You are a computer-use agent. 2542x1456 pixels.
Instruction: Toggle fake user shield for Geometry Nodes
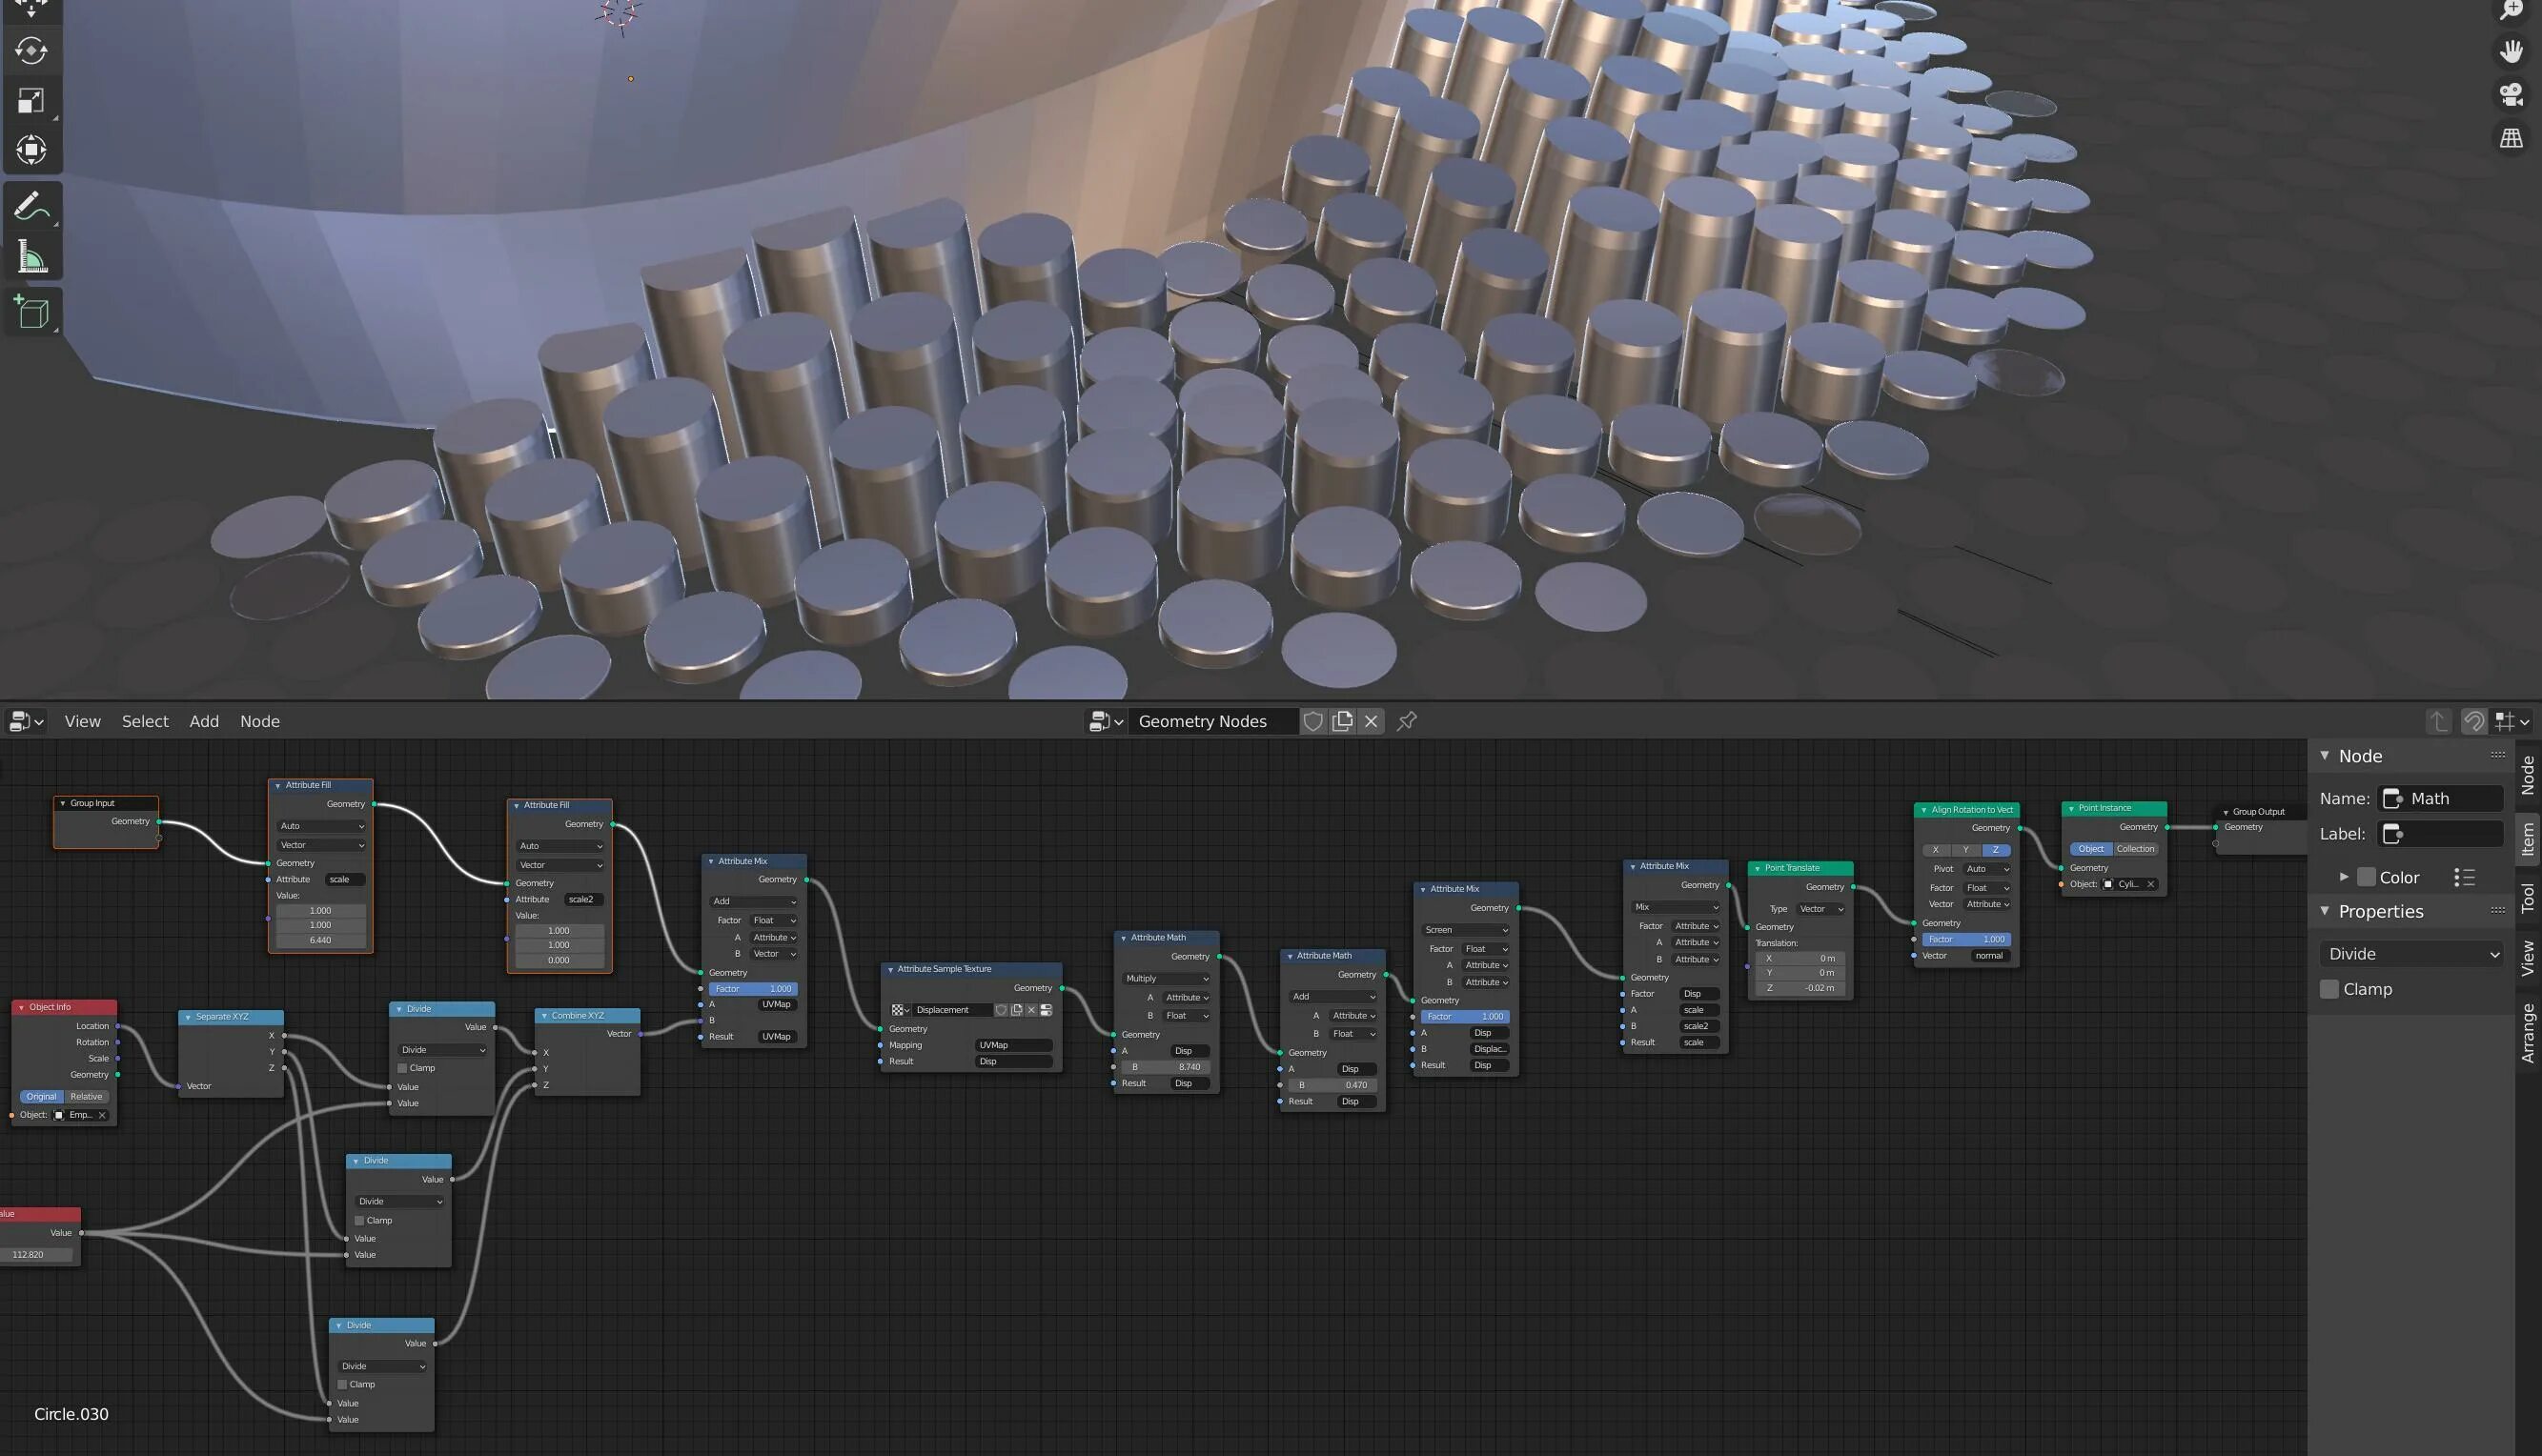coord(1313,721)
